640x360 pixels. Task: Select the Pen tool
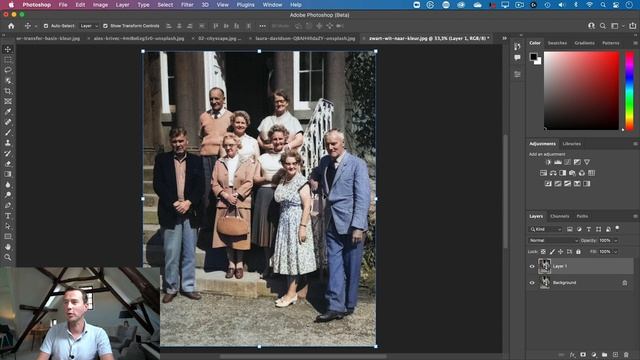[8, 205]
